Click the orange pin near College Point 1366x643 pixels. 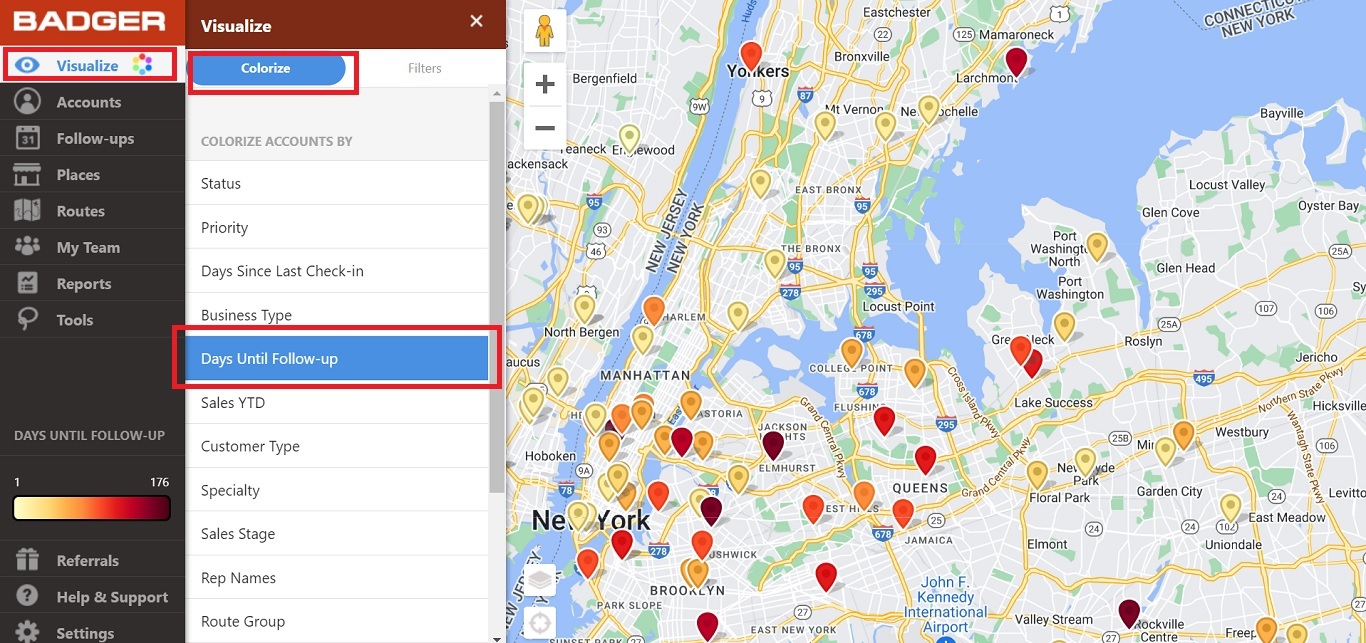click(851, 354)
